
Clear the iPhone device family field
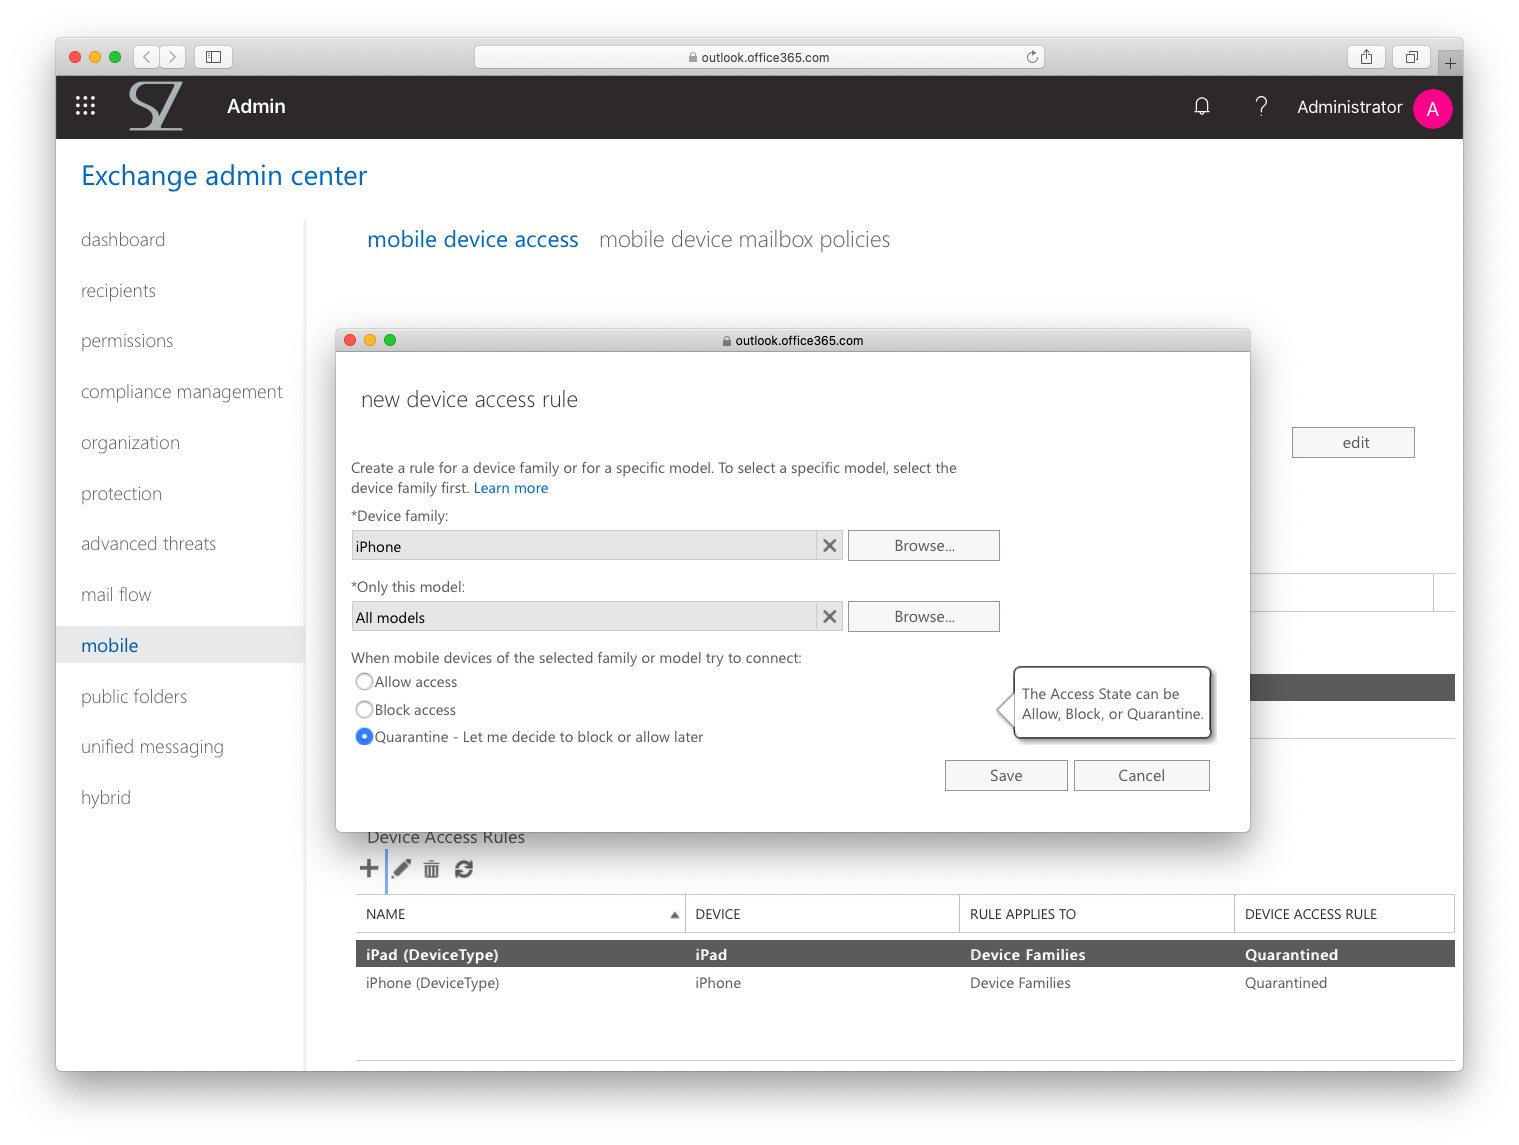pyautogui.click(x=829, y=546)
